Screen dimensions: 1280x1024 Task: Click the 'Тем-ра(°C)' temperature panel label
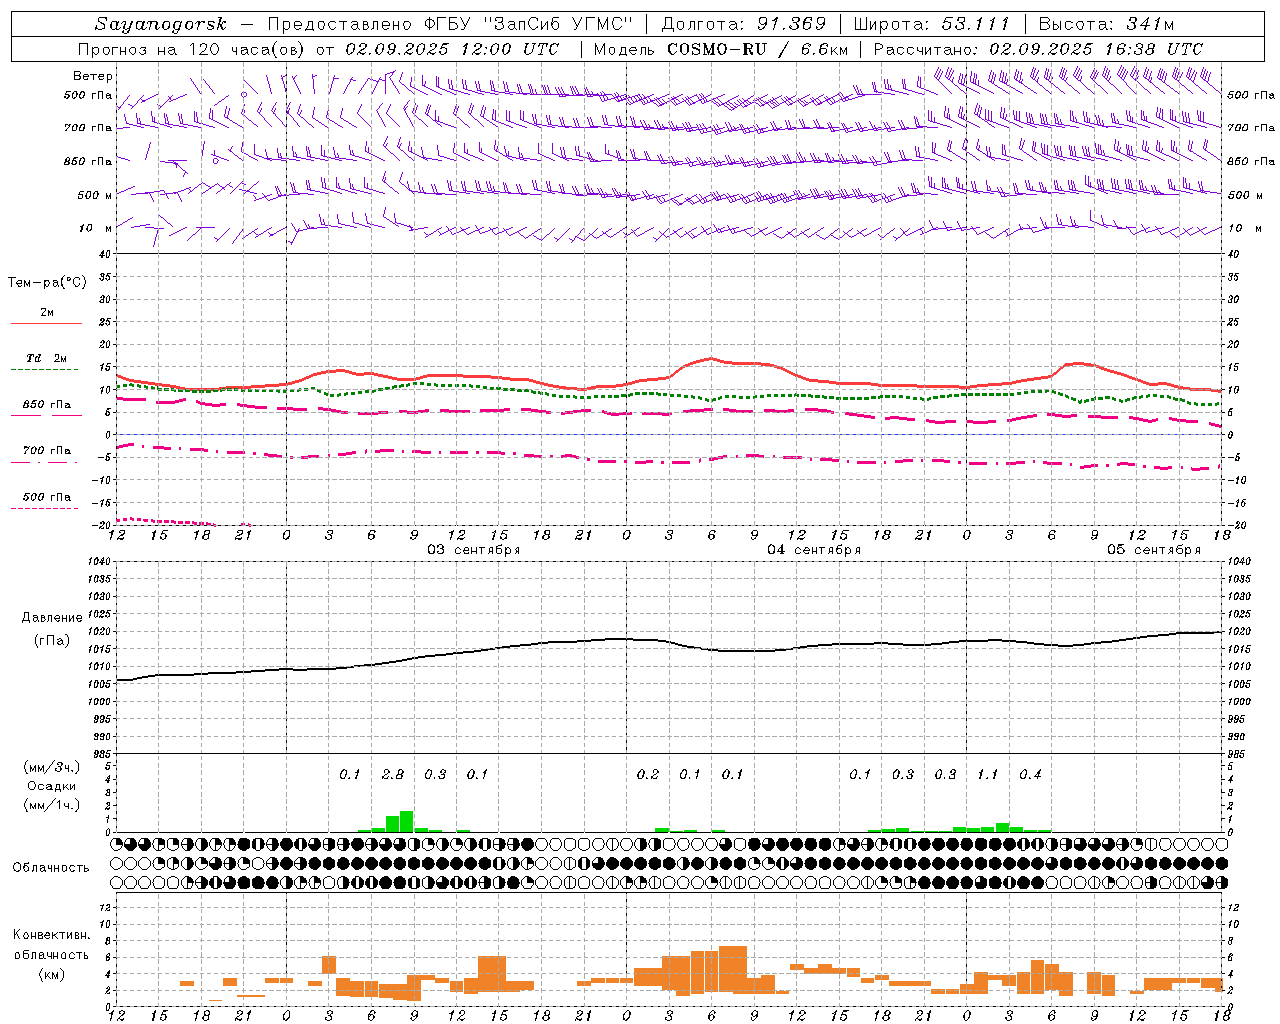pyautogui.click(x=47, y=283)
